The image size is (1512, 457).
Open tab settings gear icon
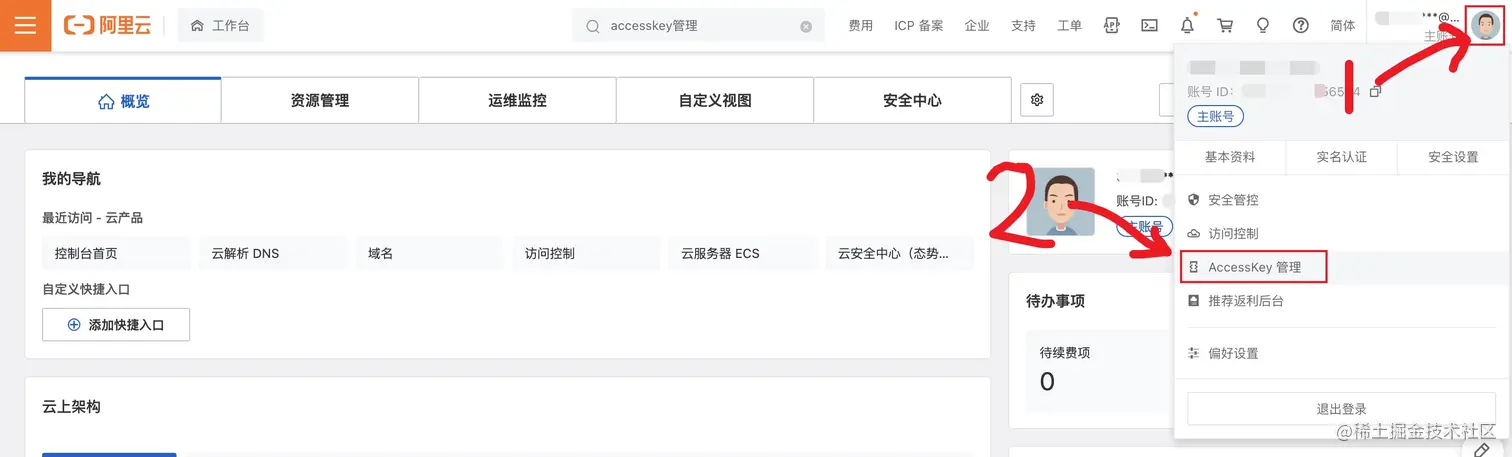click(x=1037, y=99)
